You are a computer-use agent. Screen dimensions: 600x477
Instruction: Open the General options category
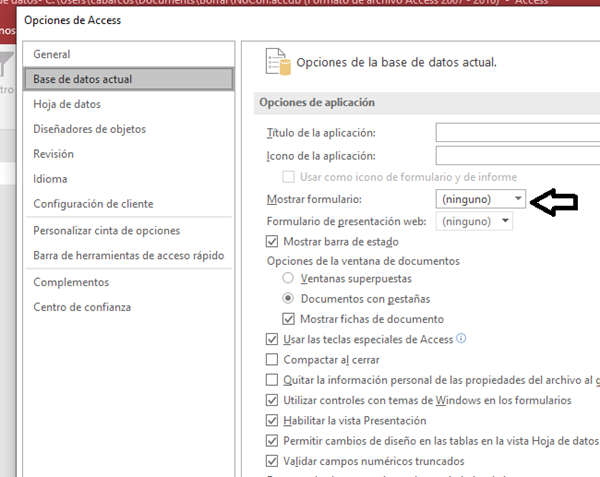(x=52, y=54)
